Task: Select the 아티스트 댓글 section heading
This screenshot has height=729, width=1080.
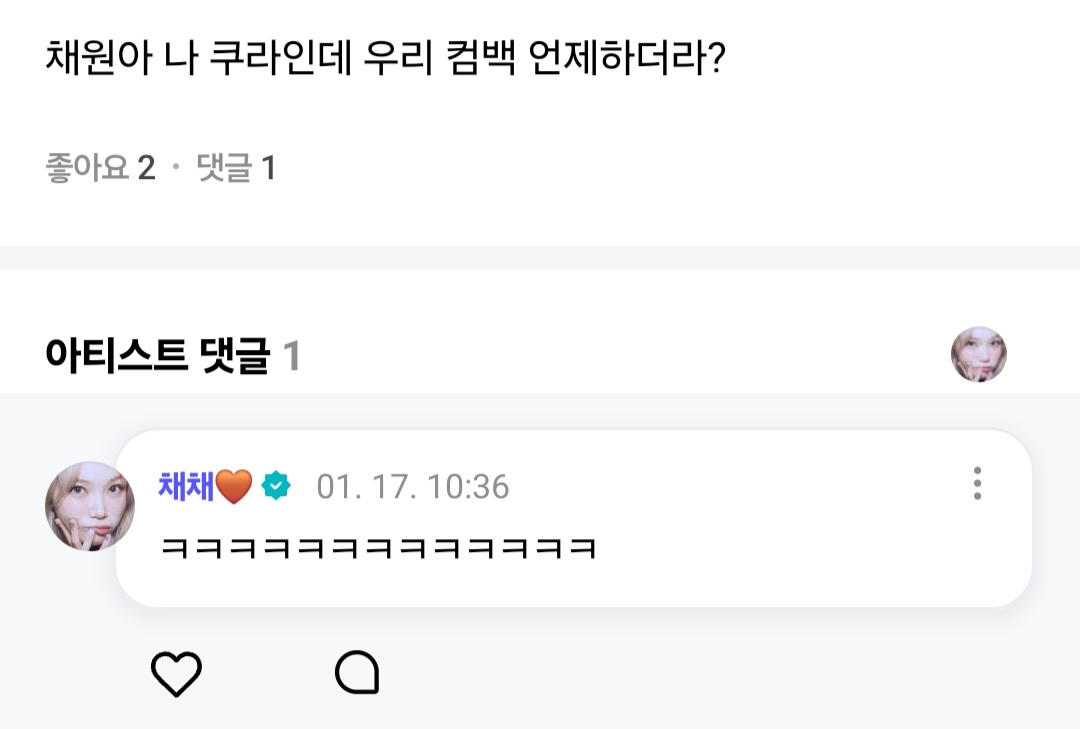Action: click(157, 356)
